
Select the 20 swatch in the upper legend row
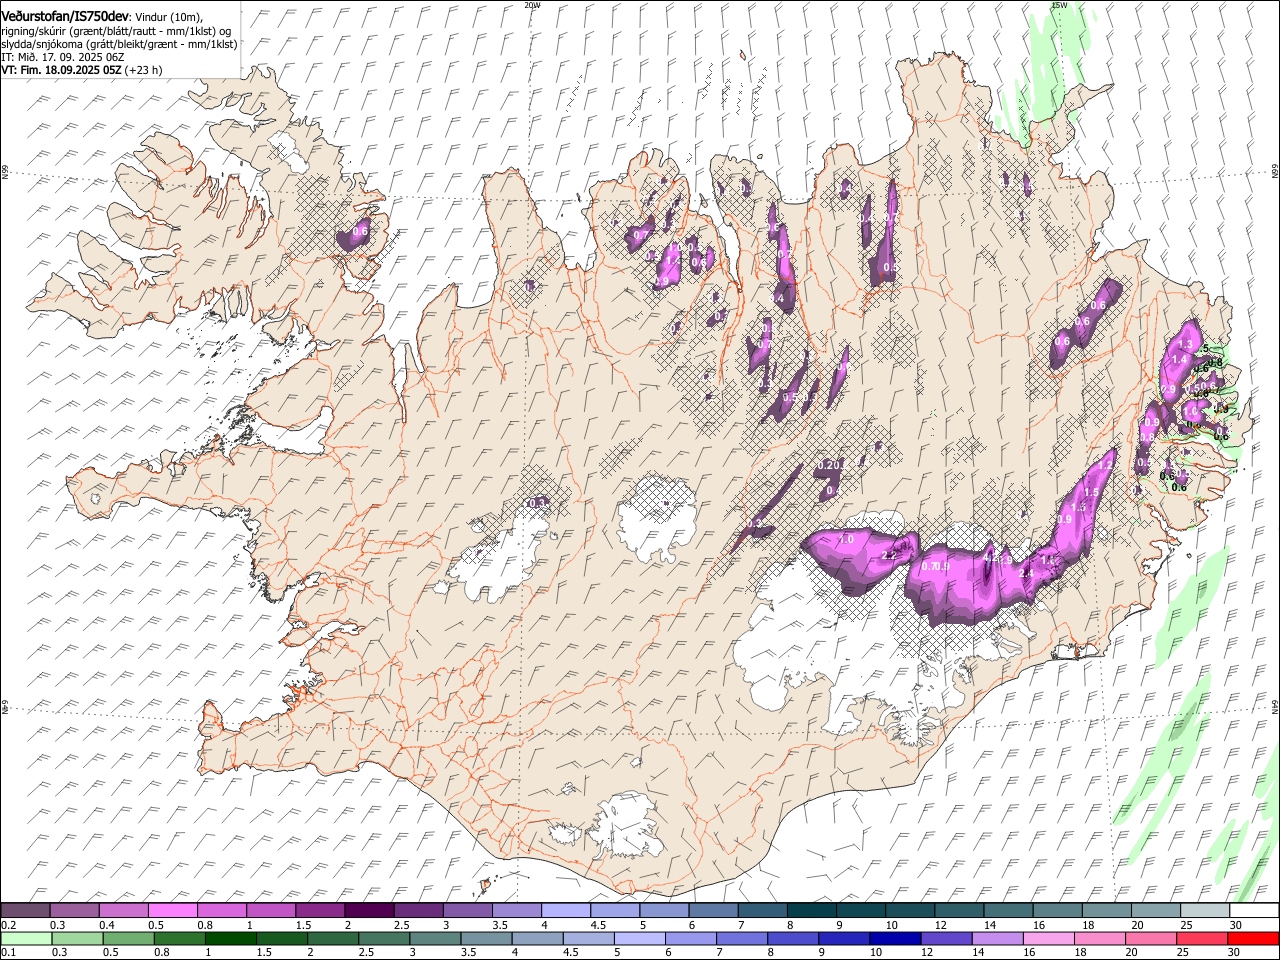click(1157, 911)
